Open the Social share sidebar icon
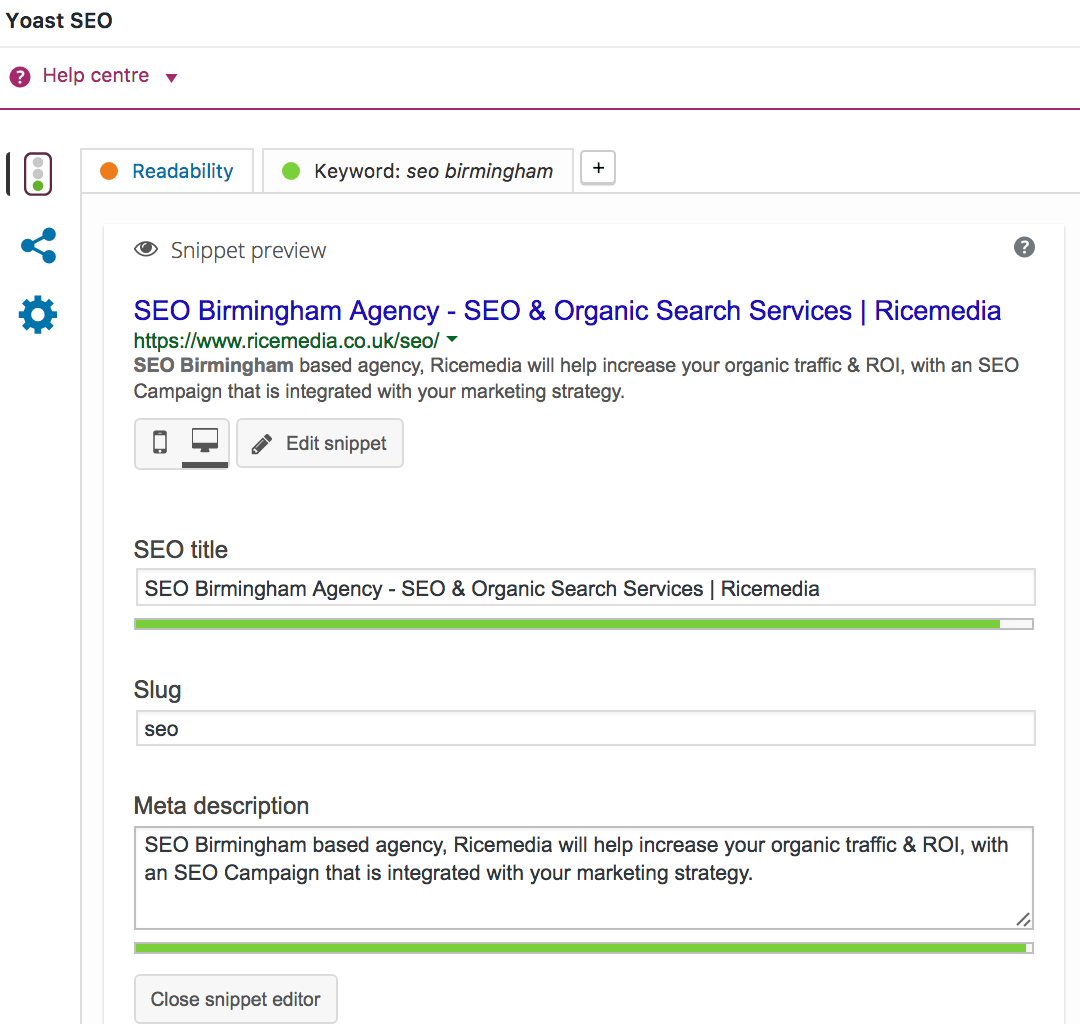This screenshot has height=1024, width=1080. tap(39, 245)
